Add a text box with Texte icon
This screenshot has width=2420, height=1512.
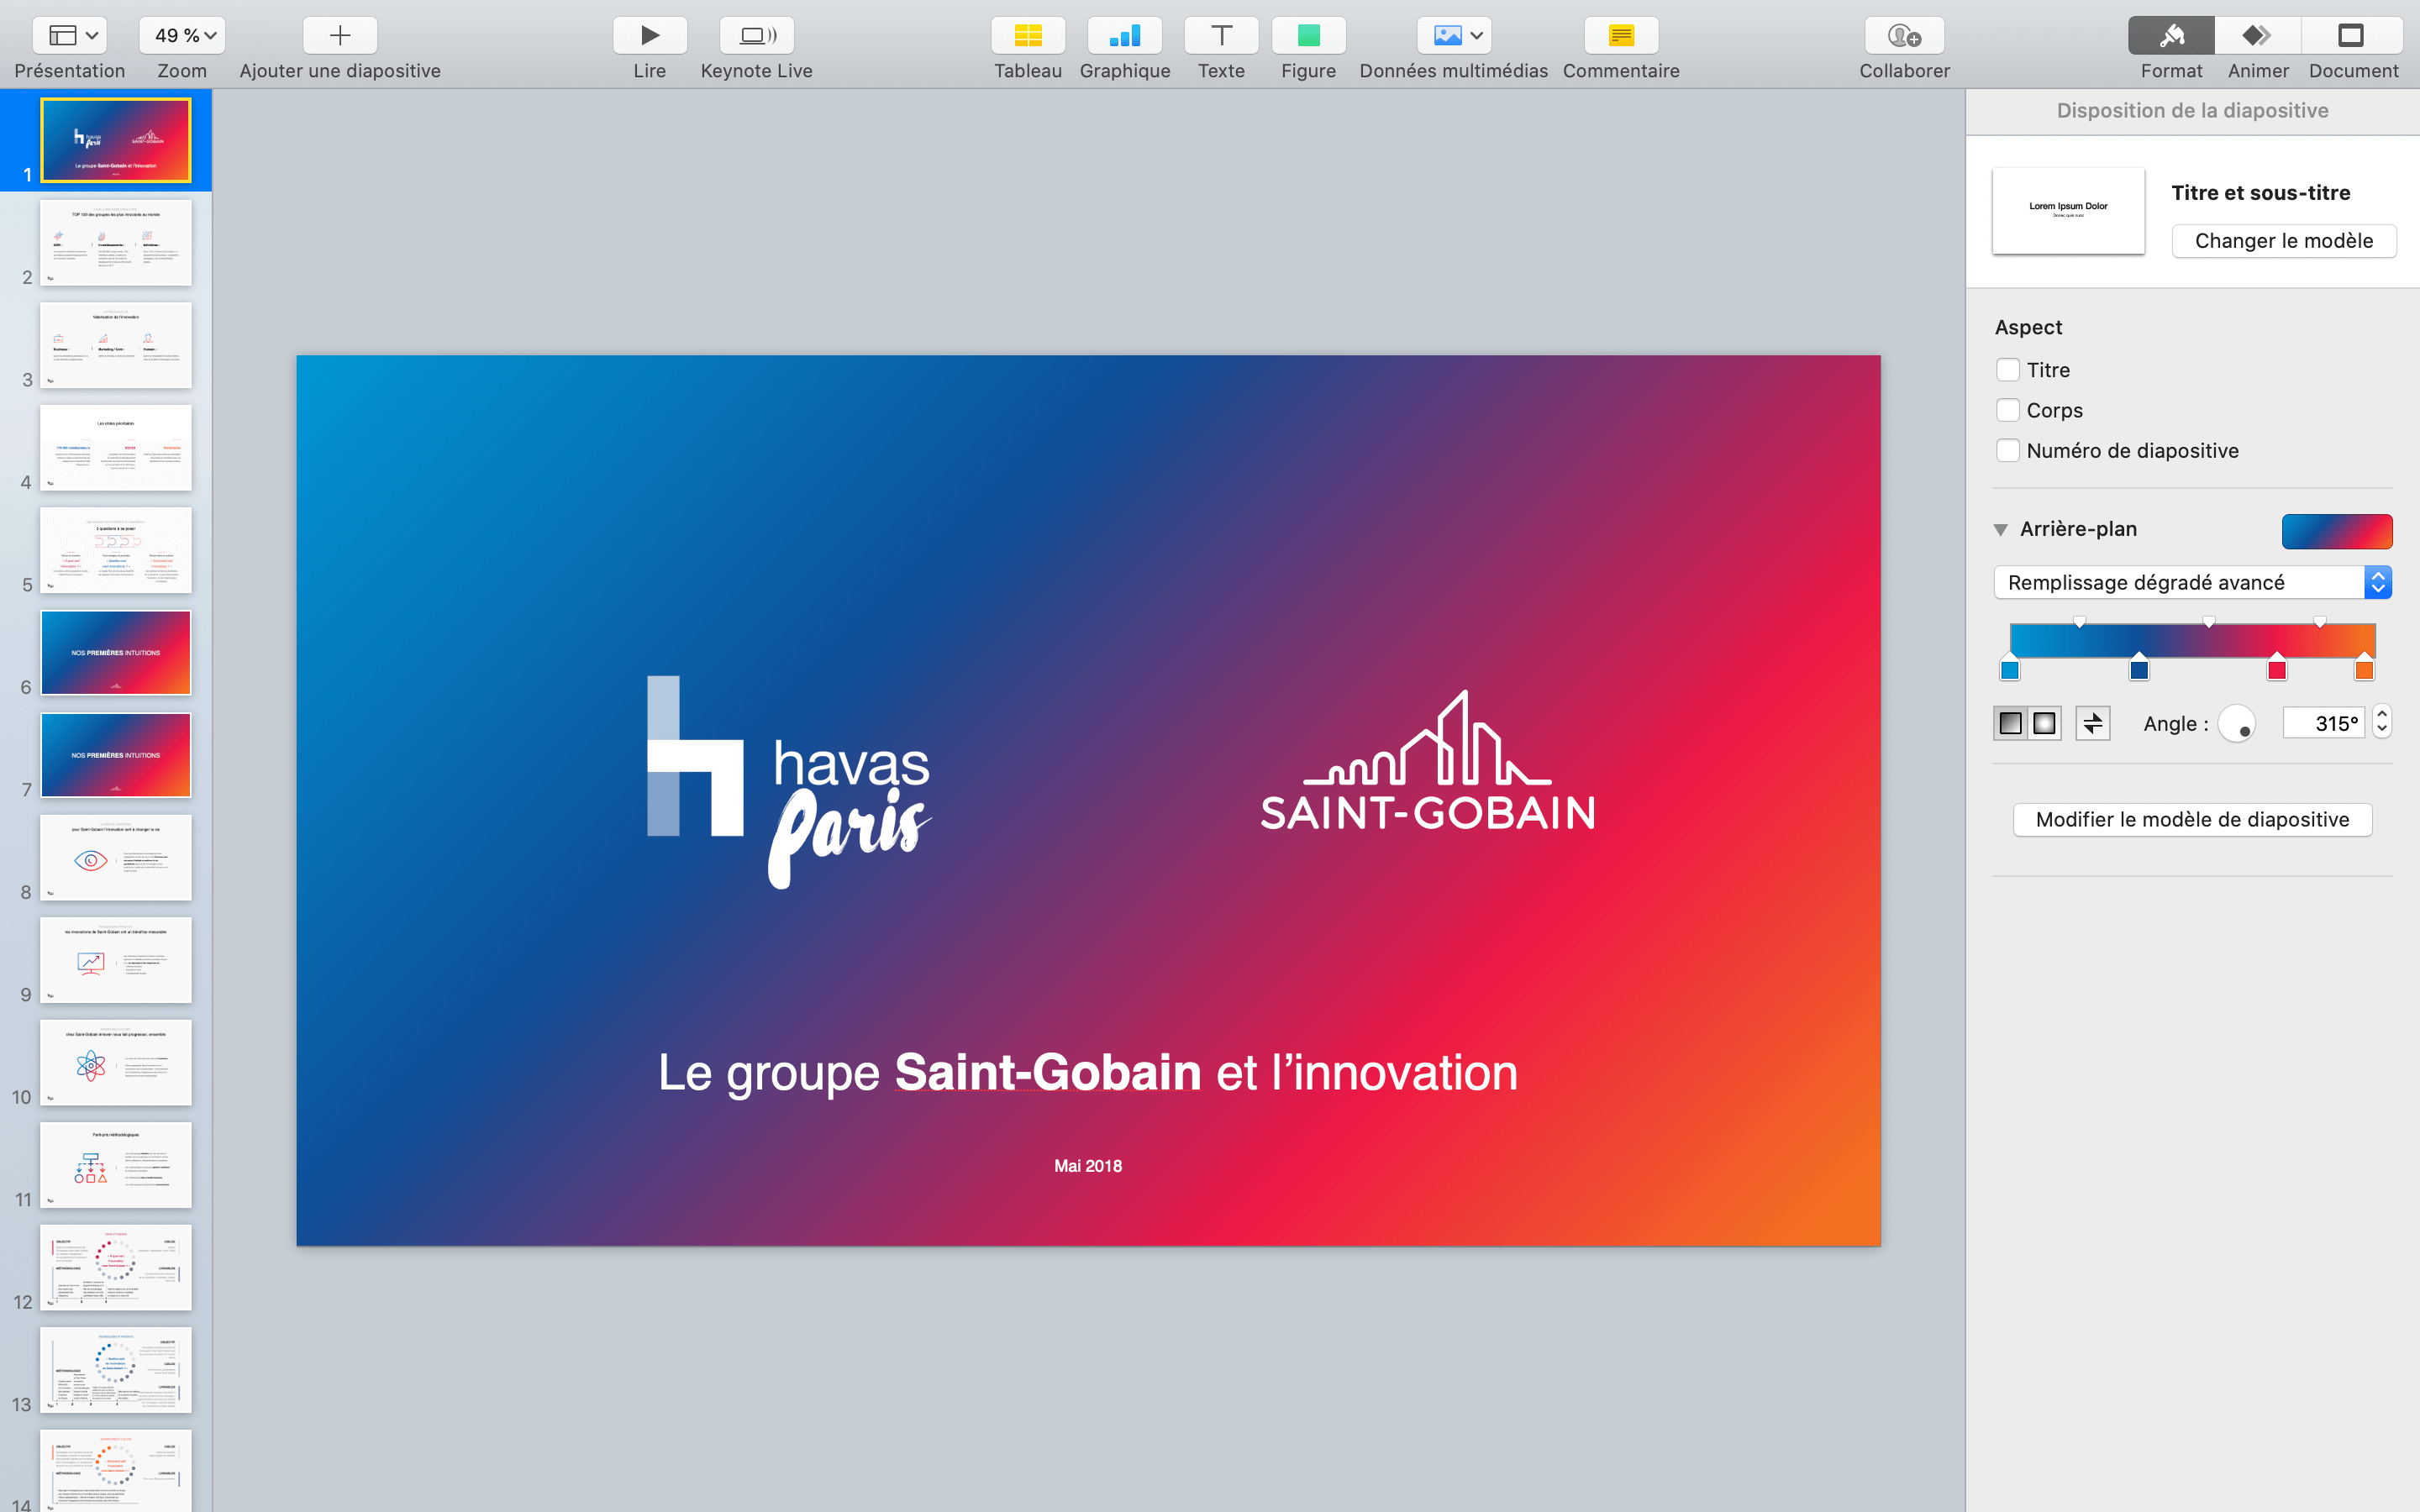(1221, 36)
